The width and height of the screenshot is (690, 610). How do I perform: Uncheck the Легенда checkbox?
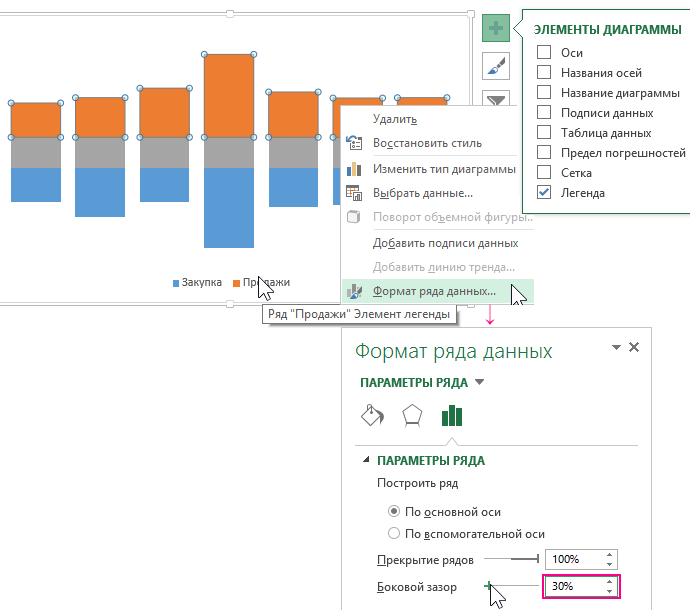tap(544, 193)
